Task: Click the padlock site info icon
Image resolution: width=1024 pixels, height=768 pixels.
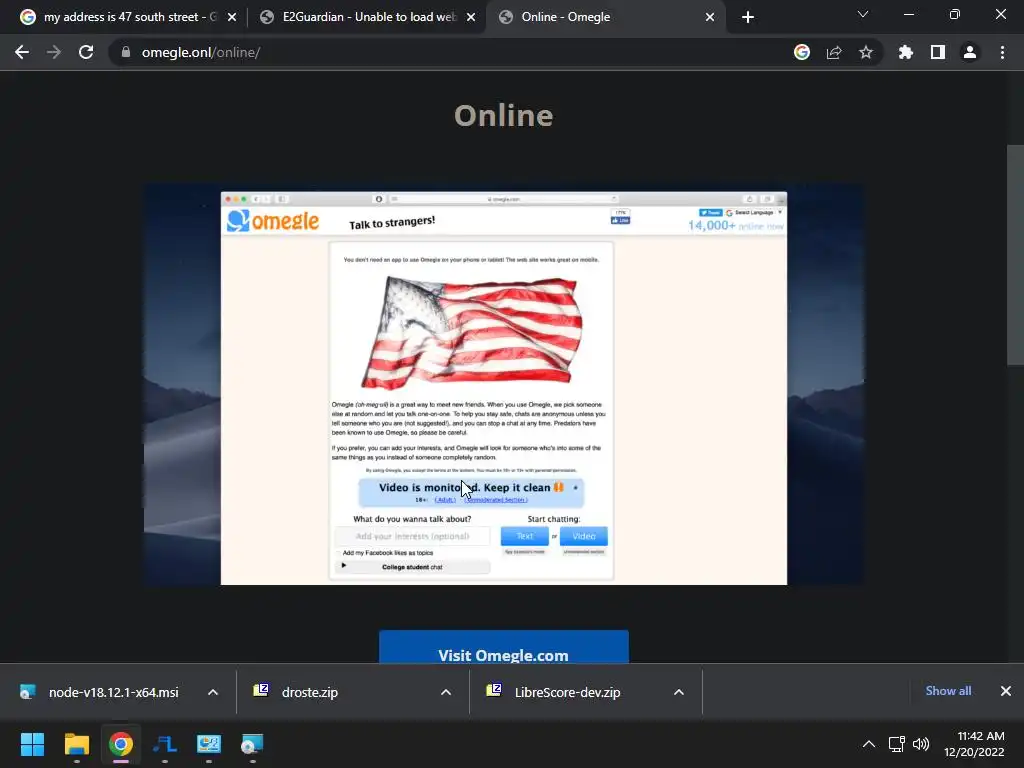Action: click(x=125, y=52)
